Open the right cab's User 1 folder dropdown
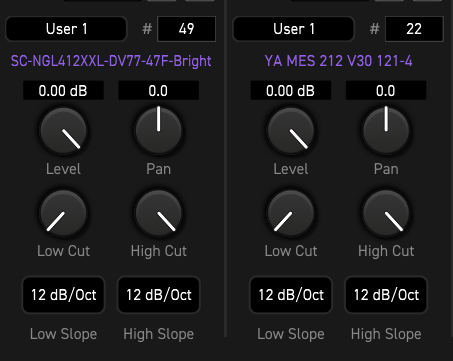Screen dimensions: 453x361 click(x=293, y=29)
